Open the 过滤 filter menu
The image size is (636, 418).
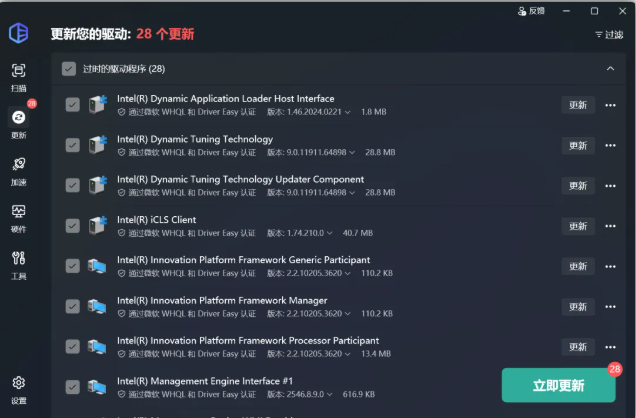tap(607, 34)
